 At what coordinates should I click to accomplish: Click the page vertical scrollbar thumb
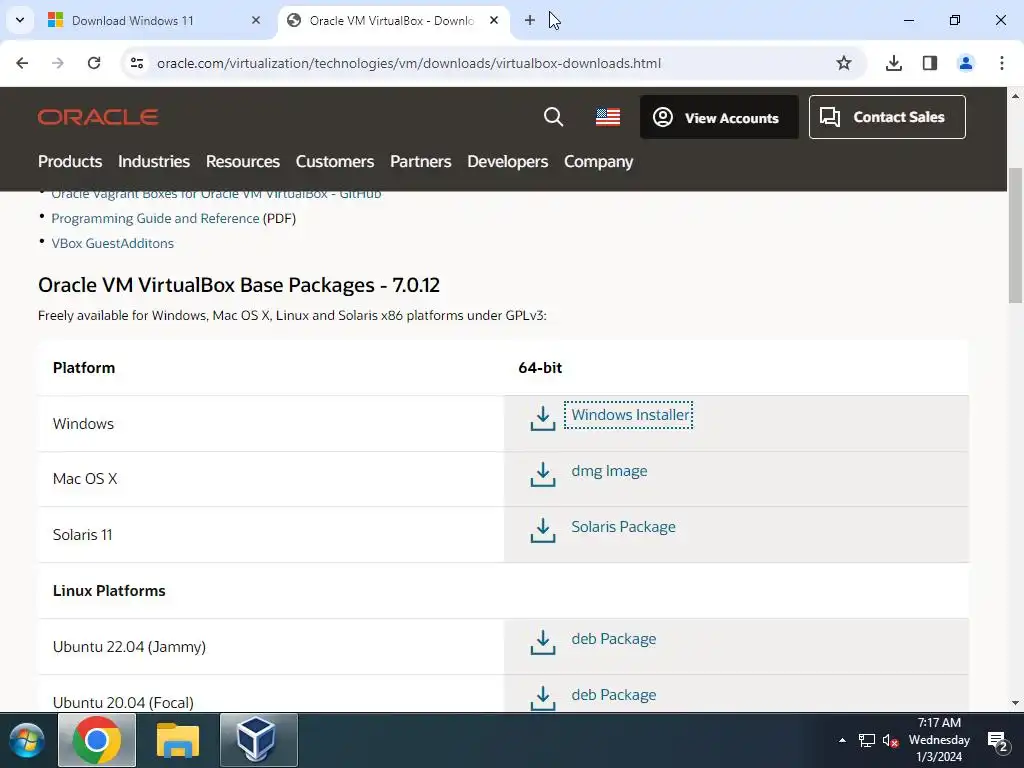point(1016,235)
